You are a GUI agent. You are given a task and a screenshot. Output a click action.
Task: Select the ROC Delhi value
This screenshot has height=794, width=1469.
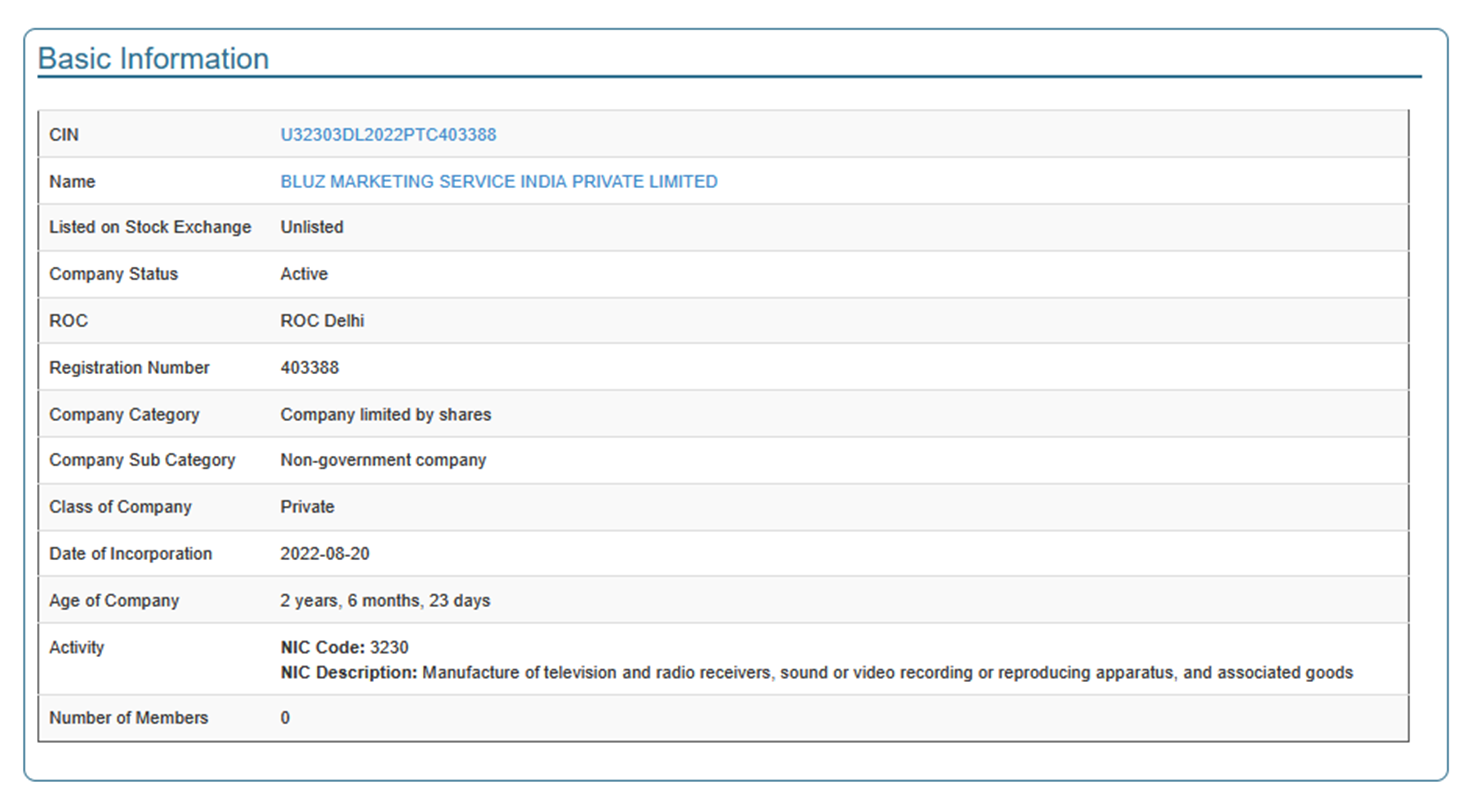tap(322, 321)
